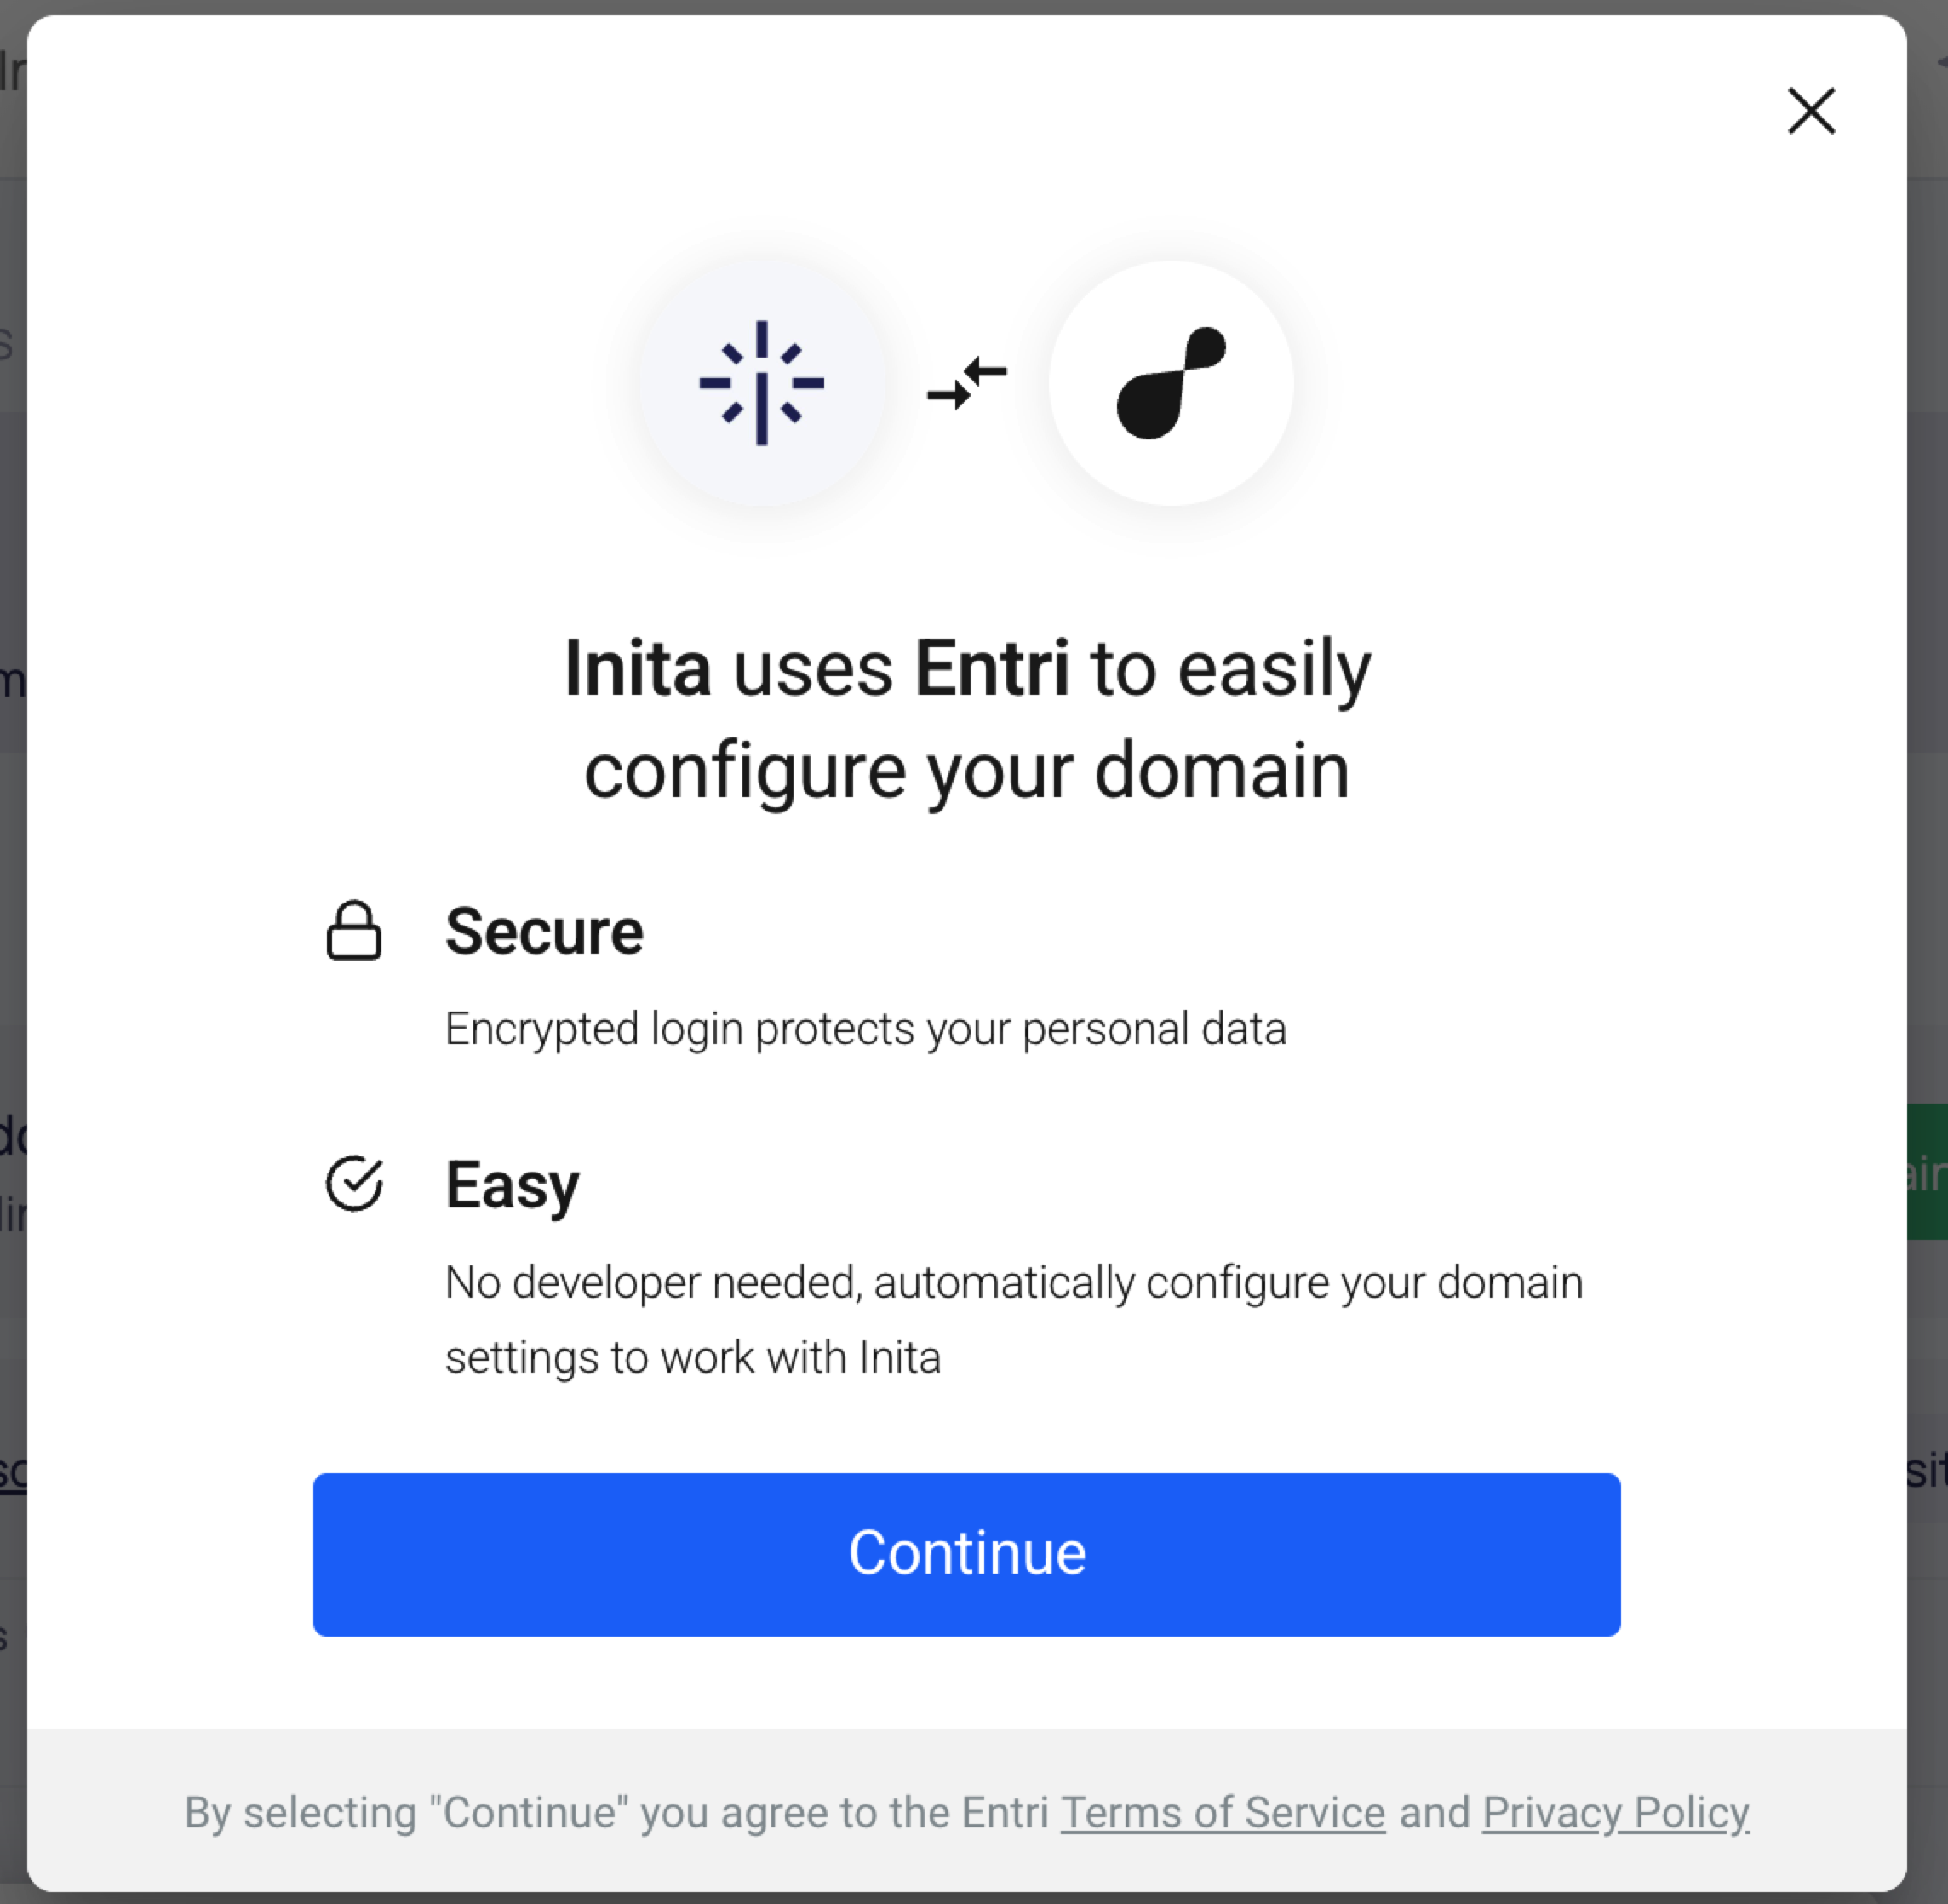
Task: Click the Entri black blob logo
Action: pyautogui.click(x=1171, y=383)
